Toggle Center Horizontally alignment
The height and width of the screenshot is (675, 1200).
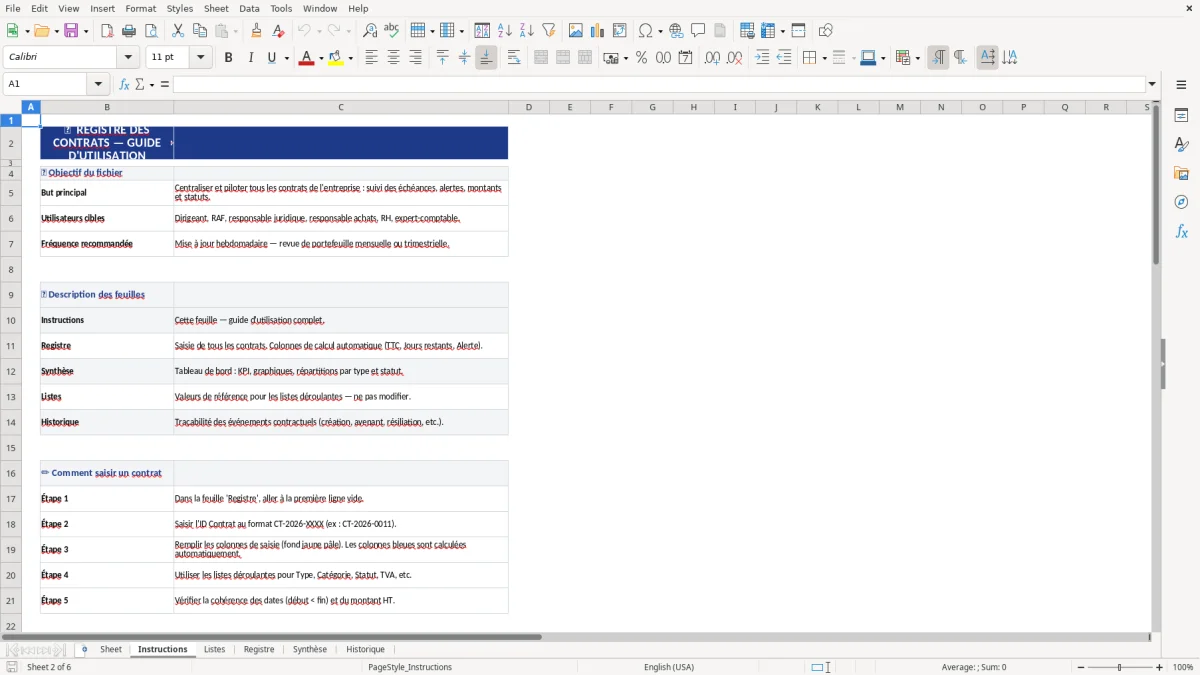pos(393,58)
